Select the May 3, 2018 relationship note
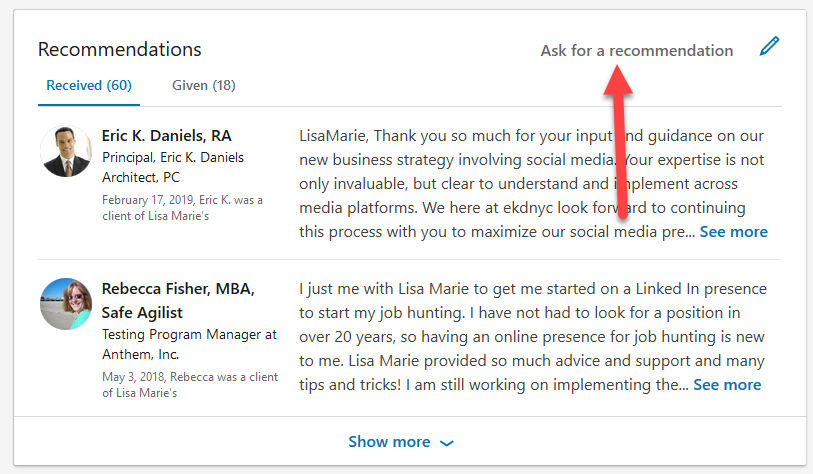 coord(190,384)
